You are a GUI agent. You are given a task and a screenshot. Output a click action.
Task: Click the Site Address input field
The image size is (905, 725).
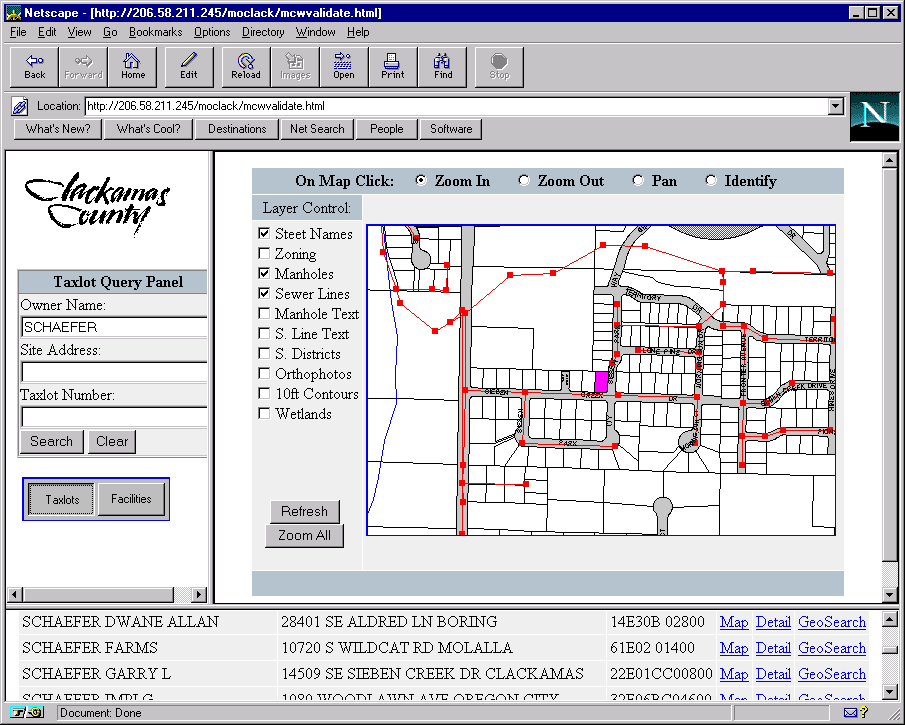114,372
